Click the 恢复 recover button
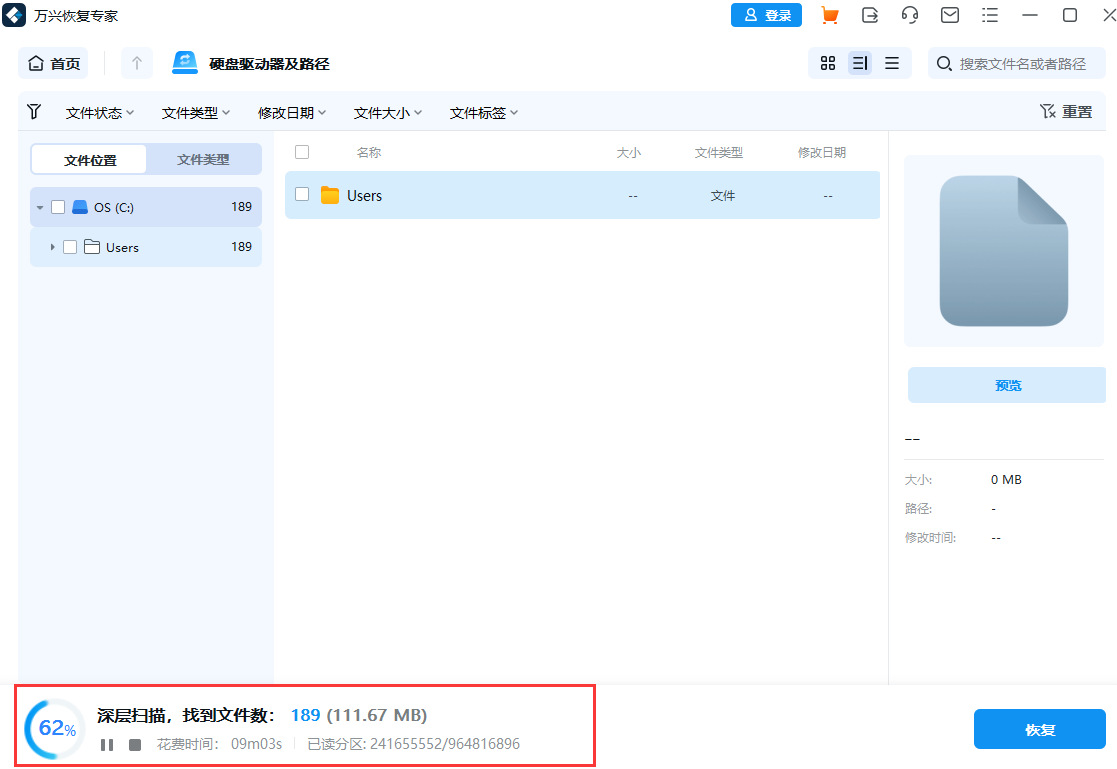The width and height of the screenshot is (1117, 769). point(1039,729)
